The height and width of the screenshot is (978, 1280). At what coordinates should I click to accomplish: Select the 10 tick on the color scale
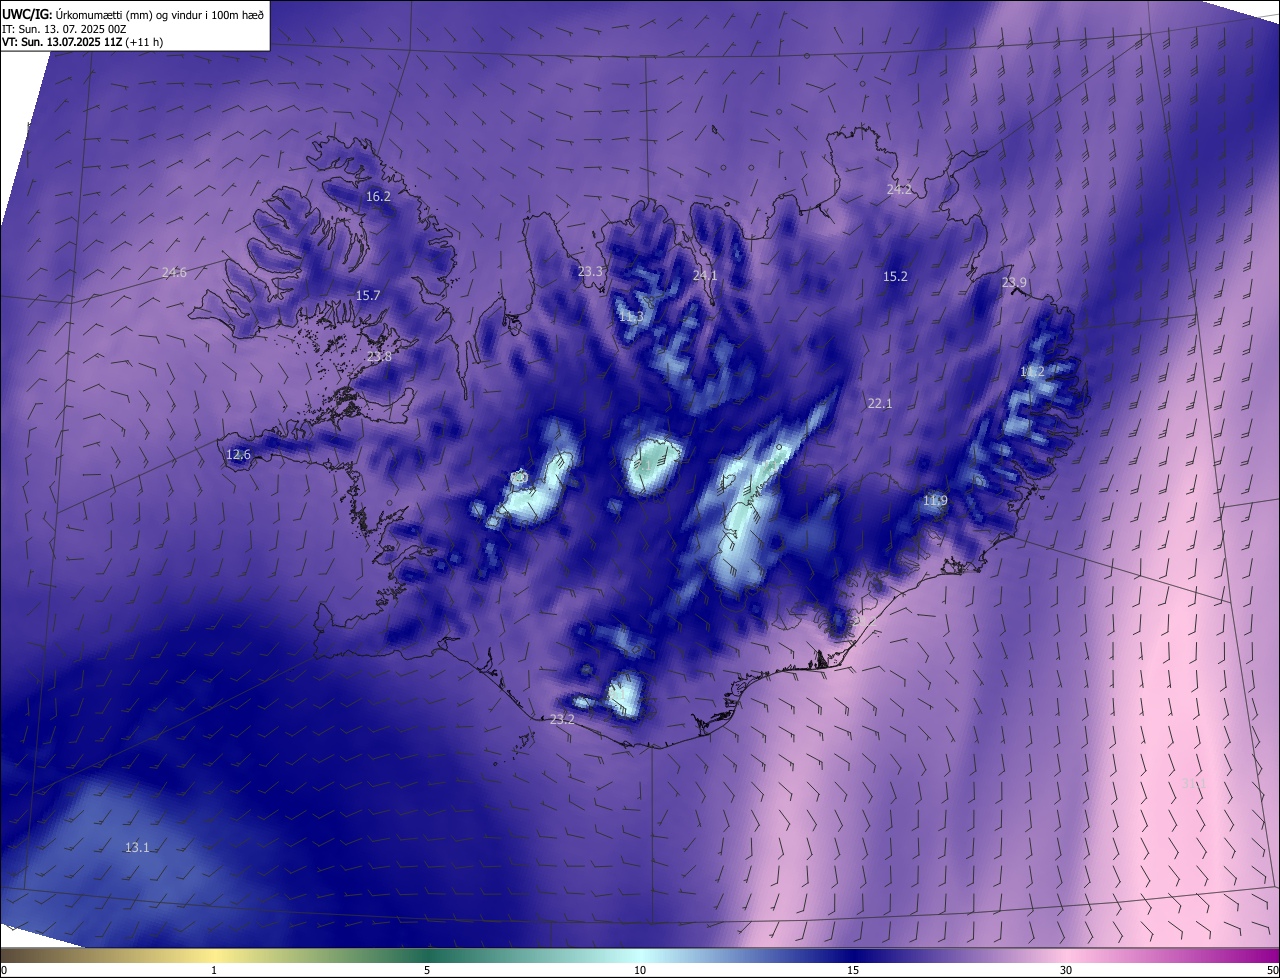pyautogui.click(x=640, y=970)
